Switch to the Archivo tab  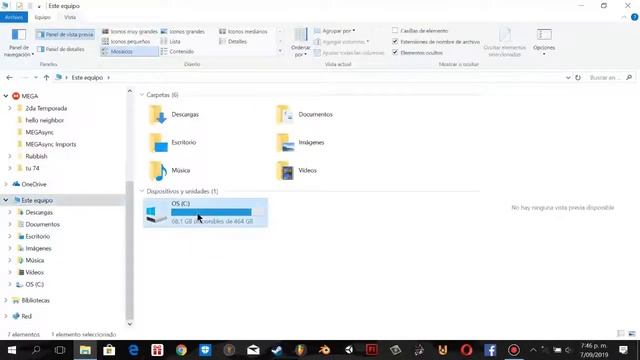tap(14, 17)
